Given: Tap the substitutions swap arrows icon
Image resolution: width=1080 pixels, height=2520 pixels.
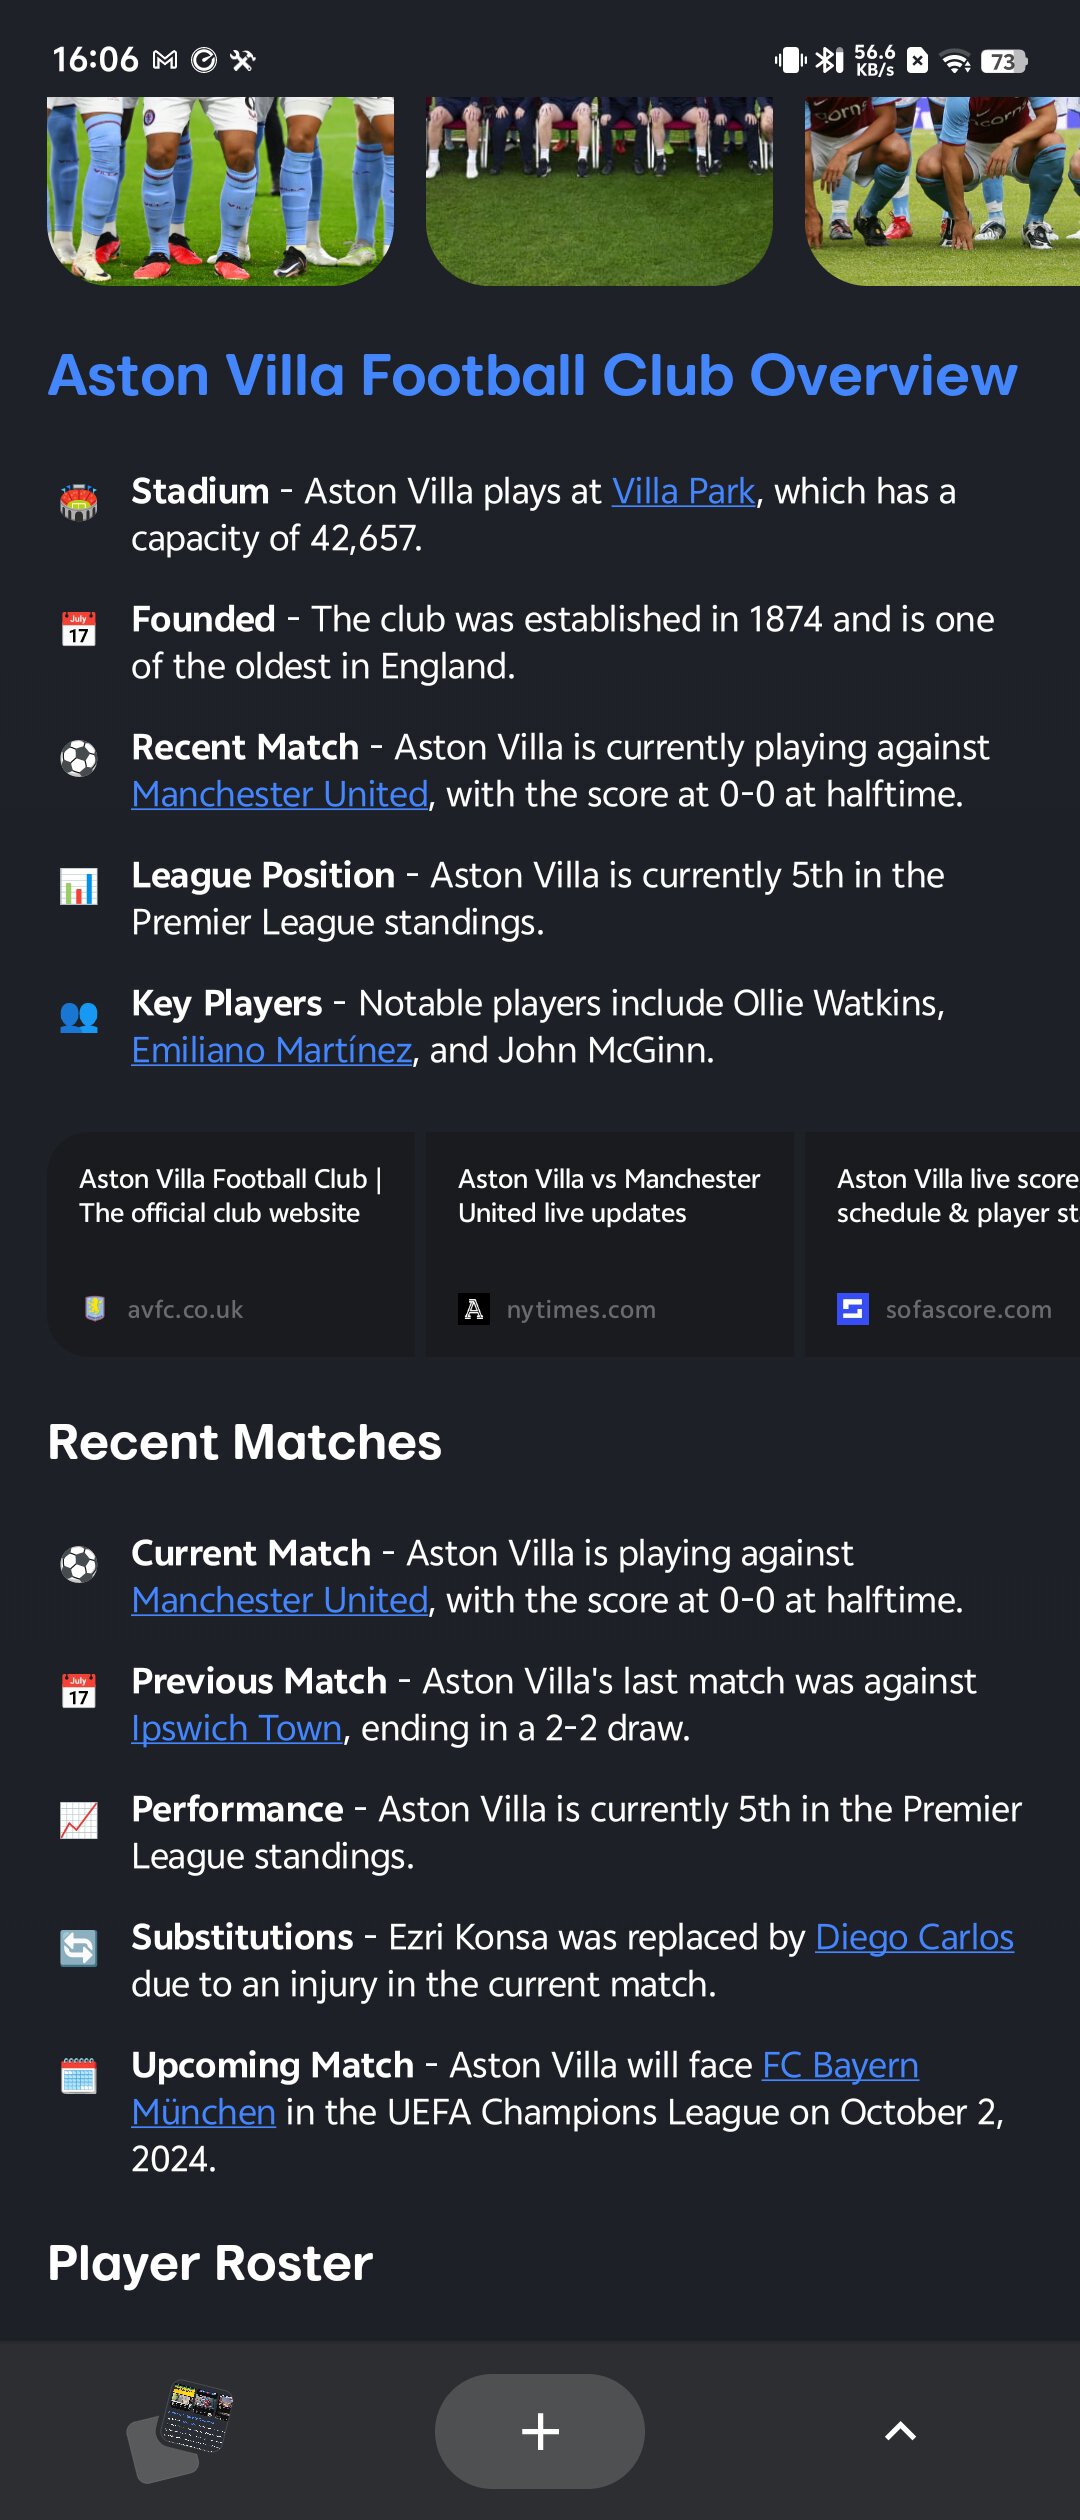Looking at the screenshot, I should pyautogui.click(x=79, y=1948).
